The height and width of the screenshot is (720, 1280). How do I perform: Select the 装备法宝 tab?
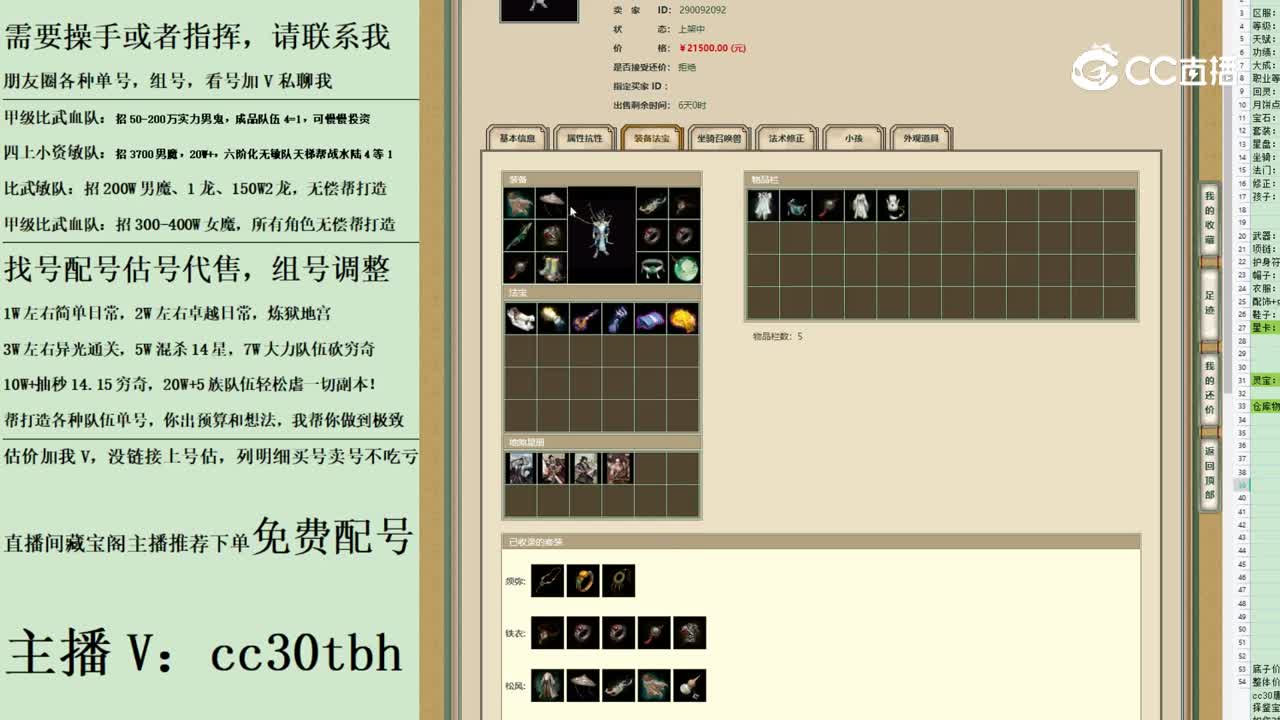coord(651,138)
